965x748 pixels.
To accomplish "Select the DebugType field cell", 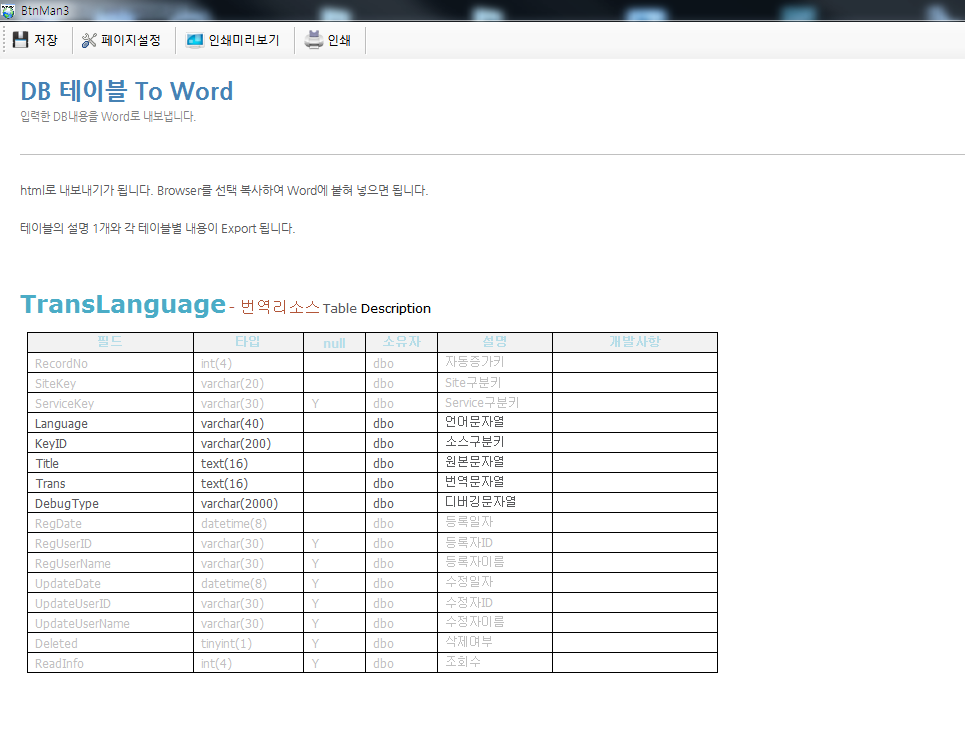I will [110, 503].
